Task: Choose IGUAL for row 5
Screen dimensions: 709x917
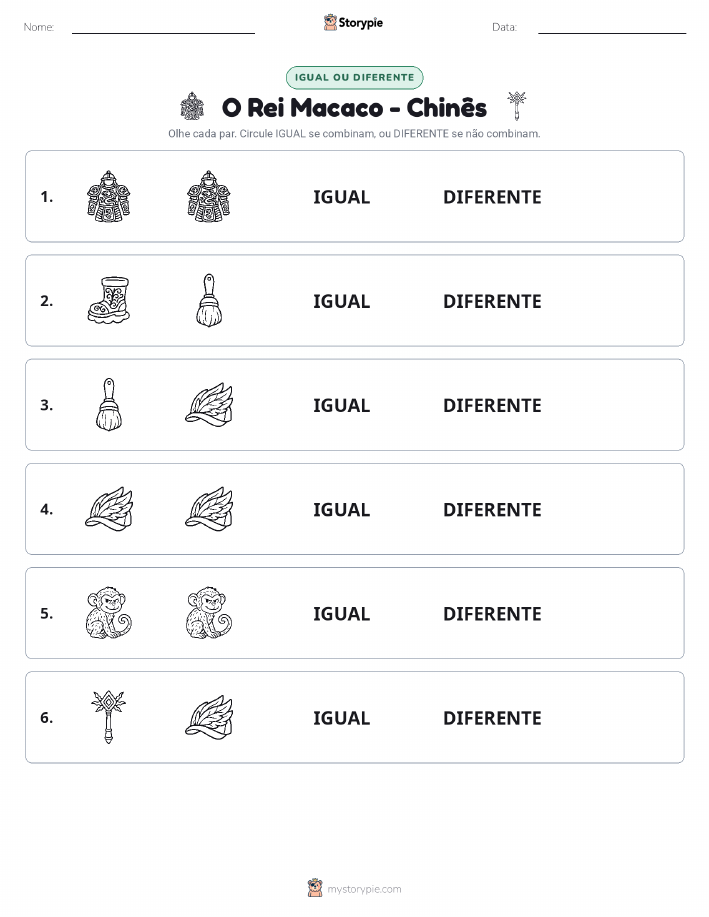Action: pyautogui.click(x=342, y=613)
